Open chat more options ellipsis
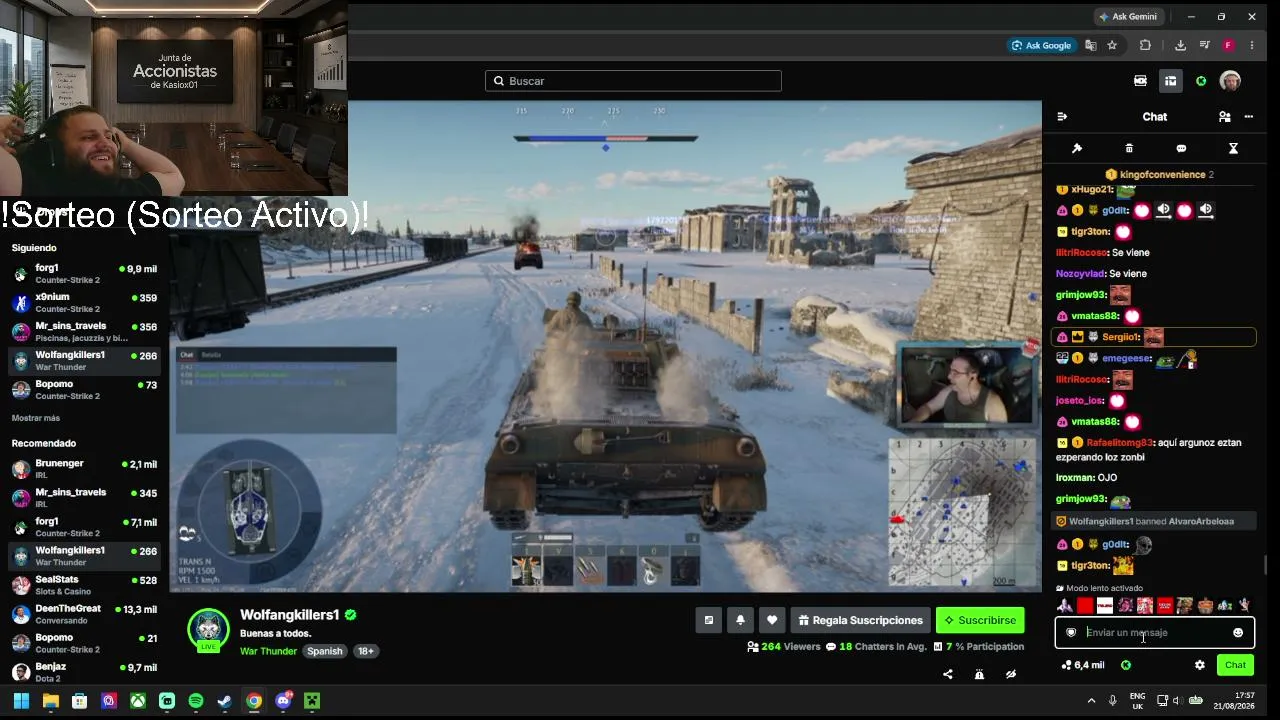Viewport: 1280px width, 720px height. [x=1248, y=117]
